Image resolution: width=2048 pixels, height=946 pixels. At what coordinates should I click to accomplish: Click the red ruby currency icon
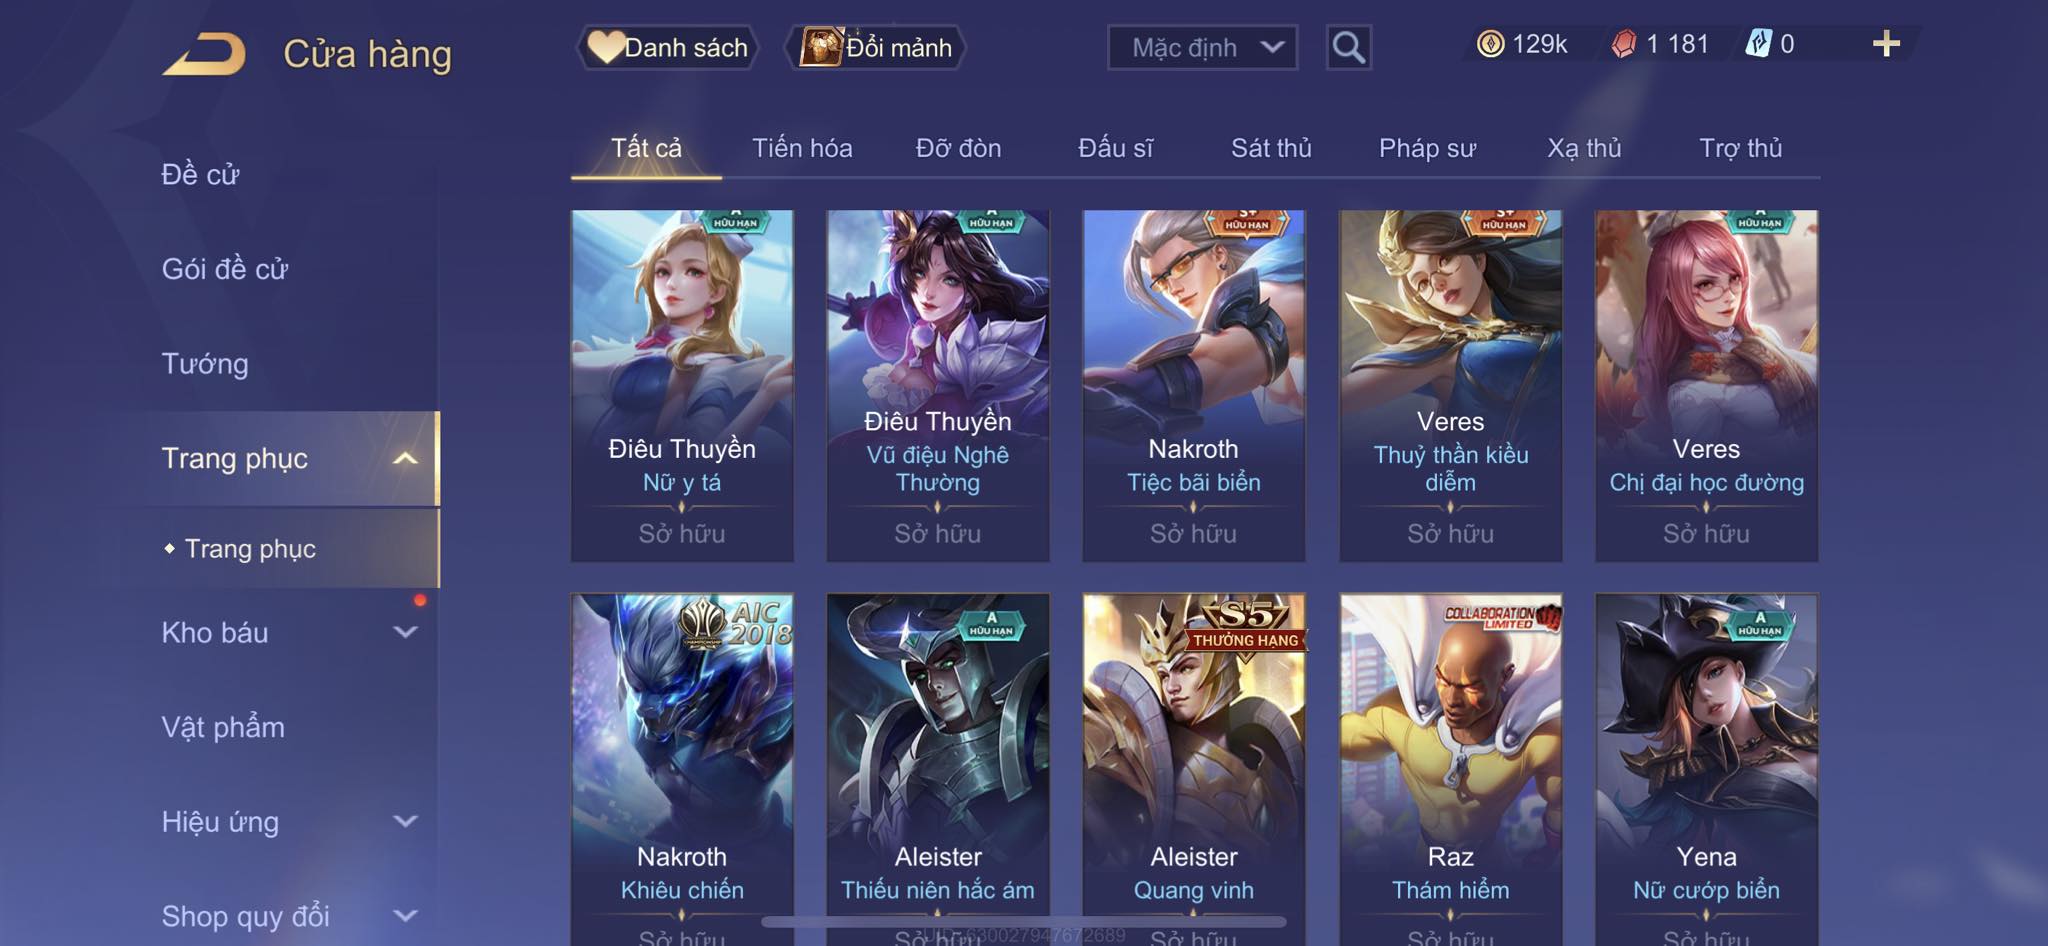click(x=1624, y=44)
